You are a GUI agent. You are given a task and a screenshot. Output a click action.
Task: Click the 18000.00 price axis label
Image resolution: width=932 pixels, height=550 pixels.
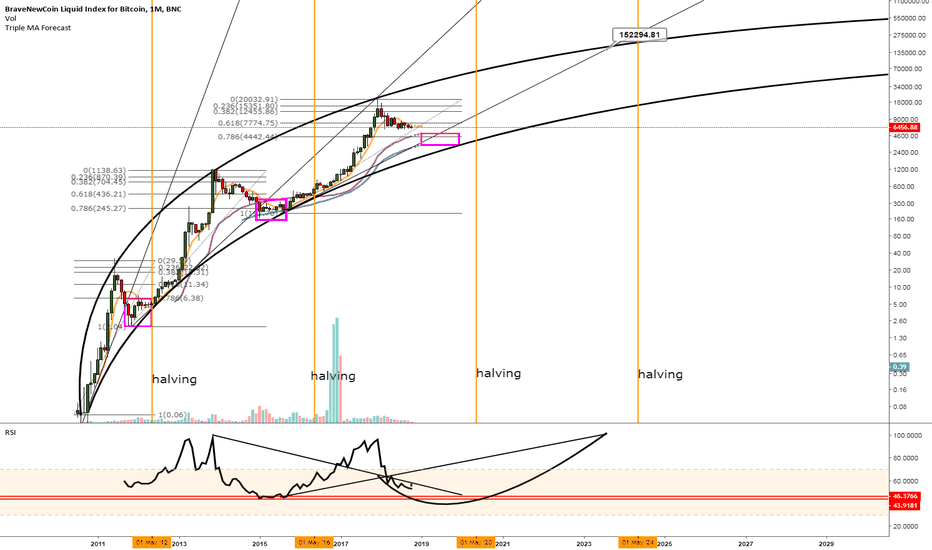point(909,103)
